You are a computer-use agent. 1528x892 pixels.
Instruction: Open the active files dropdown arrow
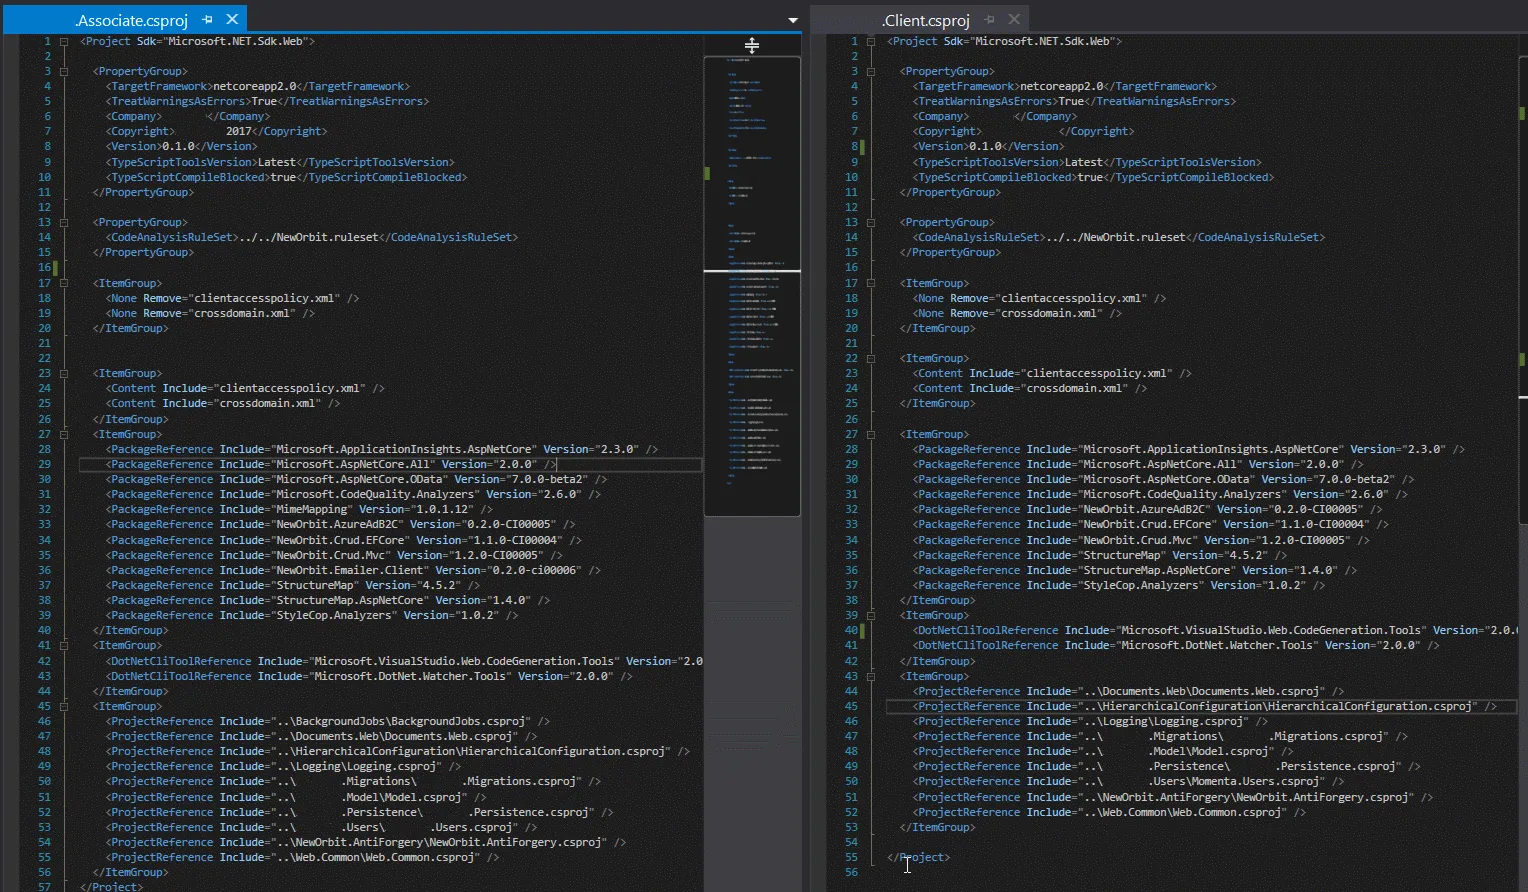pyautogui.click(x=793, y=20)
